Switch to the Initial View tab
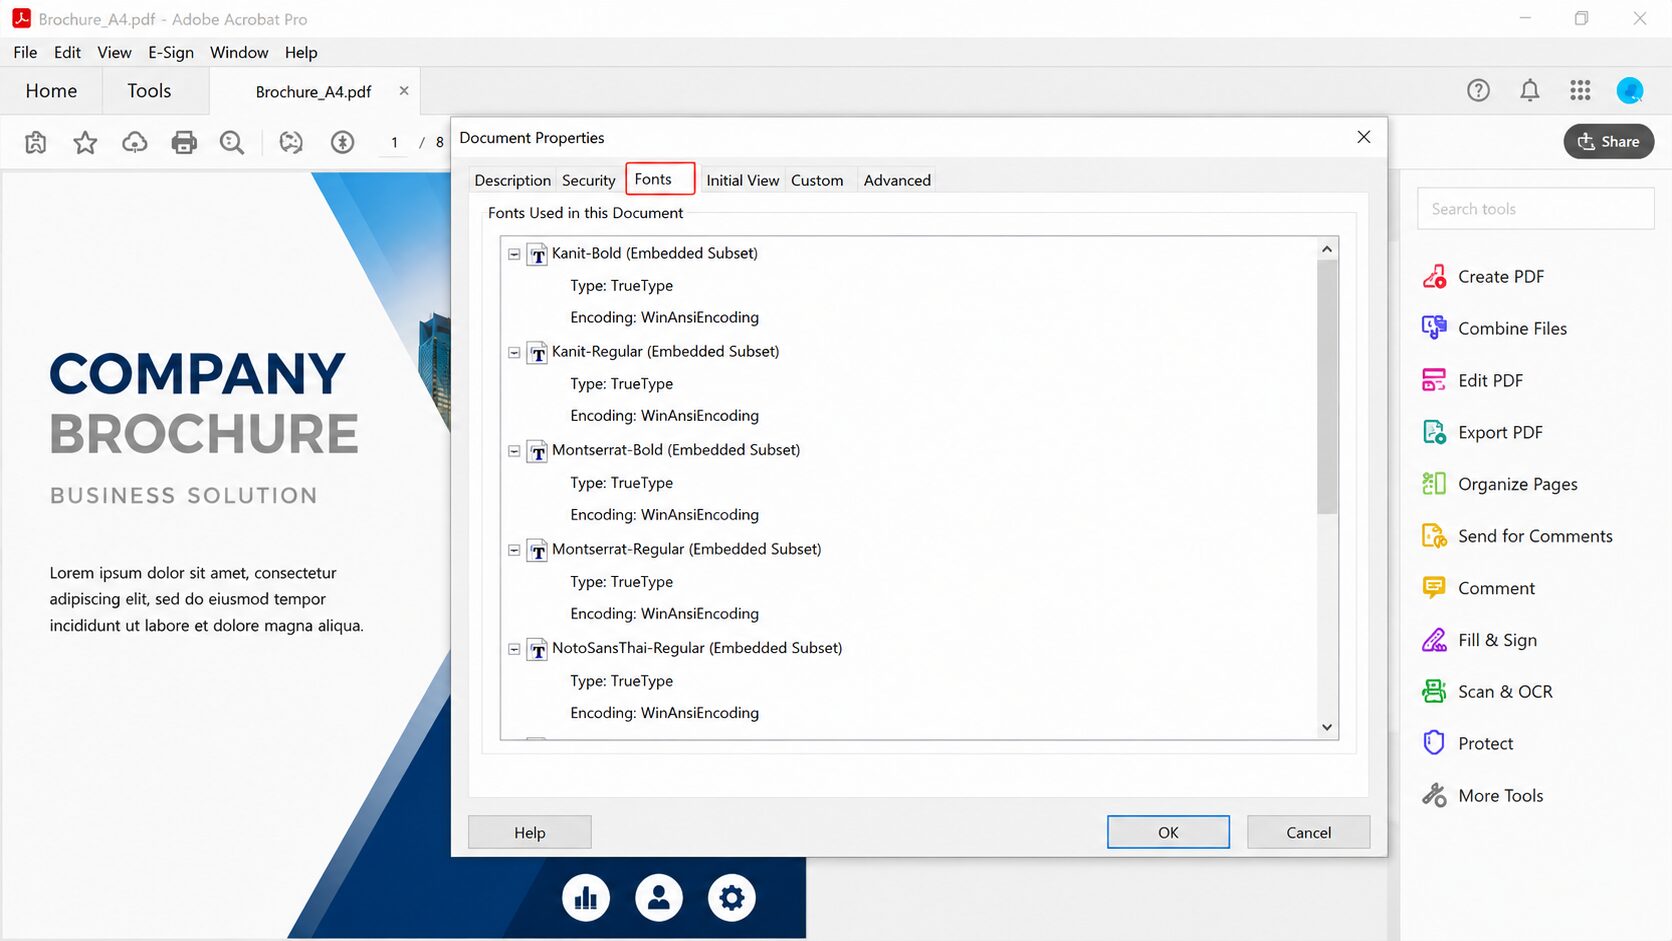The image size is (1672, 941). click(x=742, y=181)
